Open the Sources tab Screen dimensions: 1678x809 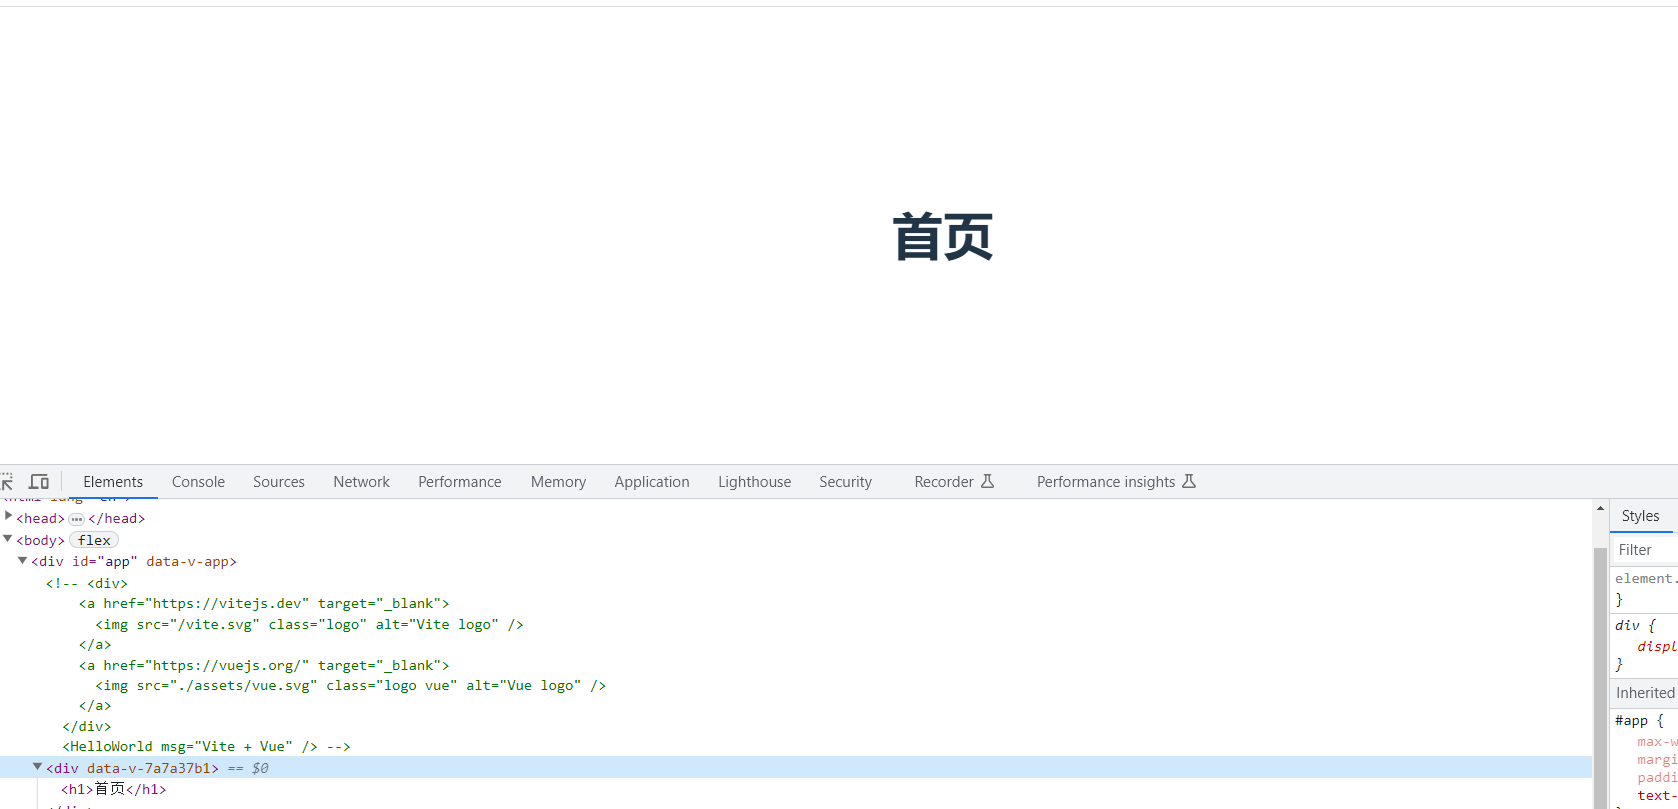pyautogui.click(x=279, y=482)
